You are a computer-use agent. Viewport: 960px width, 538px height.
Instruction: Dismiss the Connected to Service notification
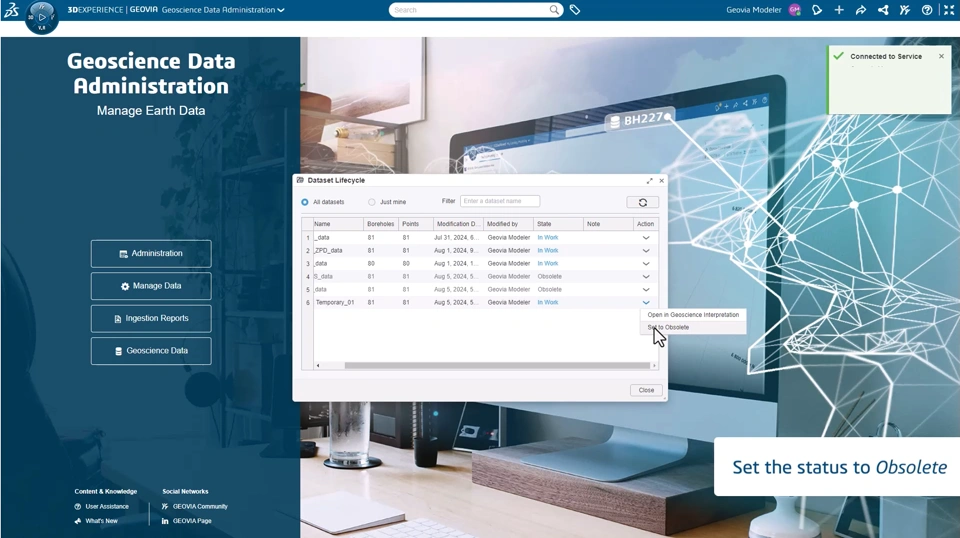click(x=942, y=56)
